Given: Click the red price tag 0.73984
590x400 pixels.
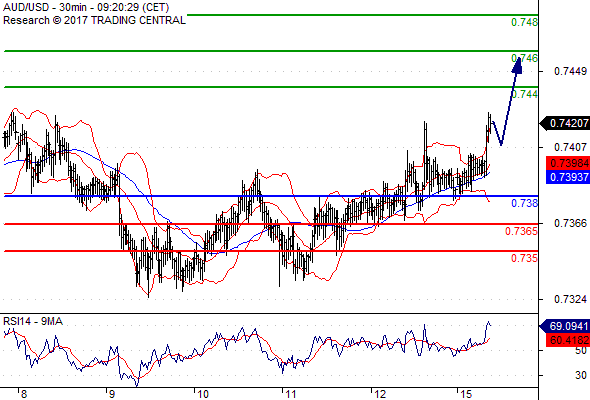Looking at the screenshot, I should click(x=568, y=163).
